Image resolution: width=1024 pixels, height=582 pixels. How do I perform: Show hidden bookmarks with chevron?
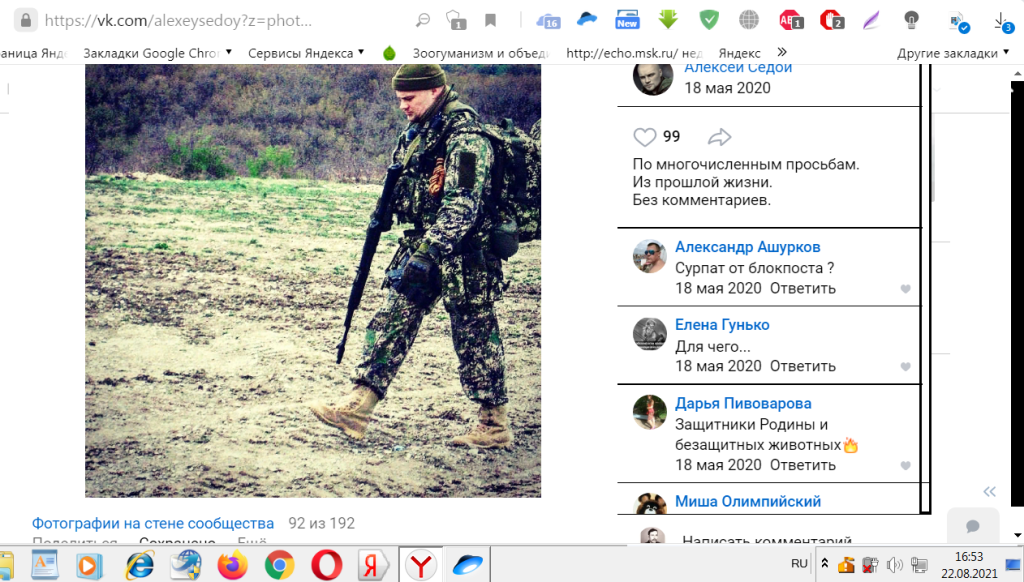[782, 52]
